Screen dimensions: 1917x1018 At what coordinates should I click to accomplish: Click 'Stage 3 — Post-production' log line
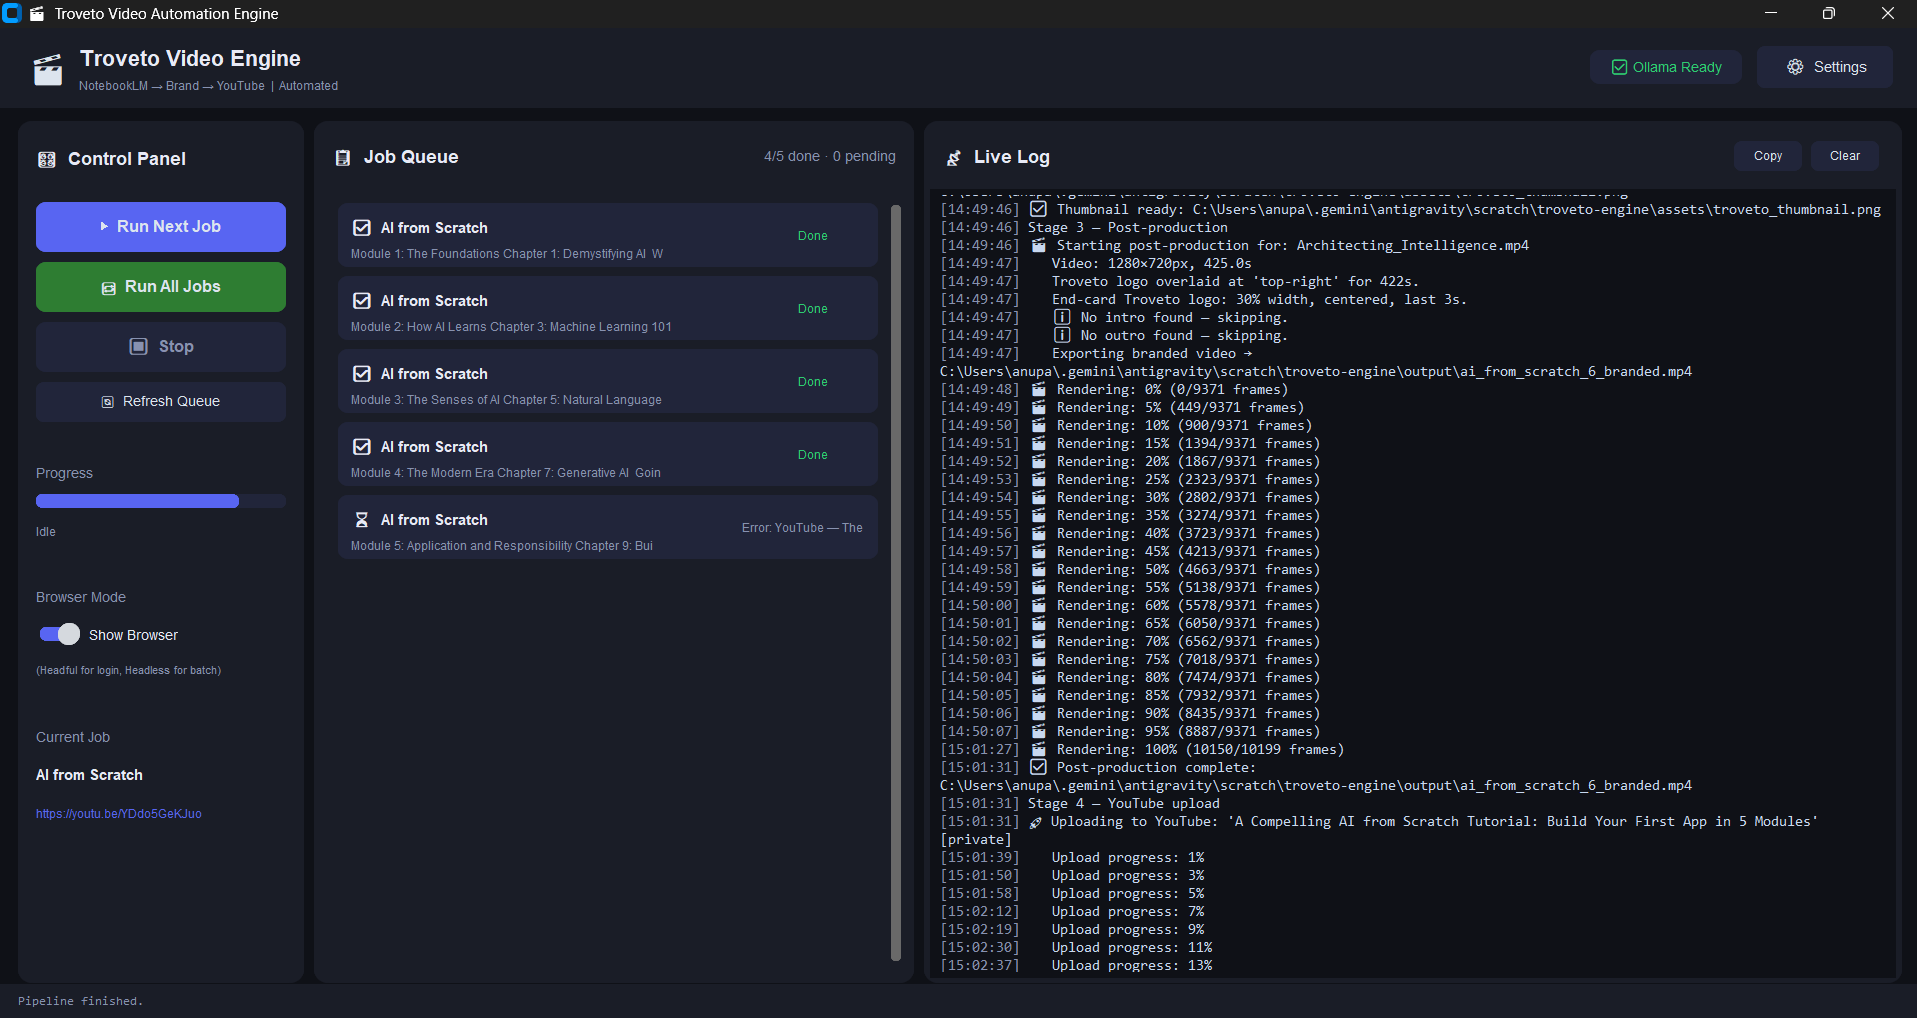point(1128,228)
